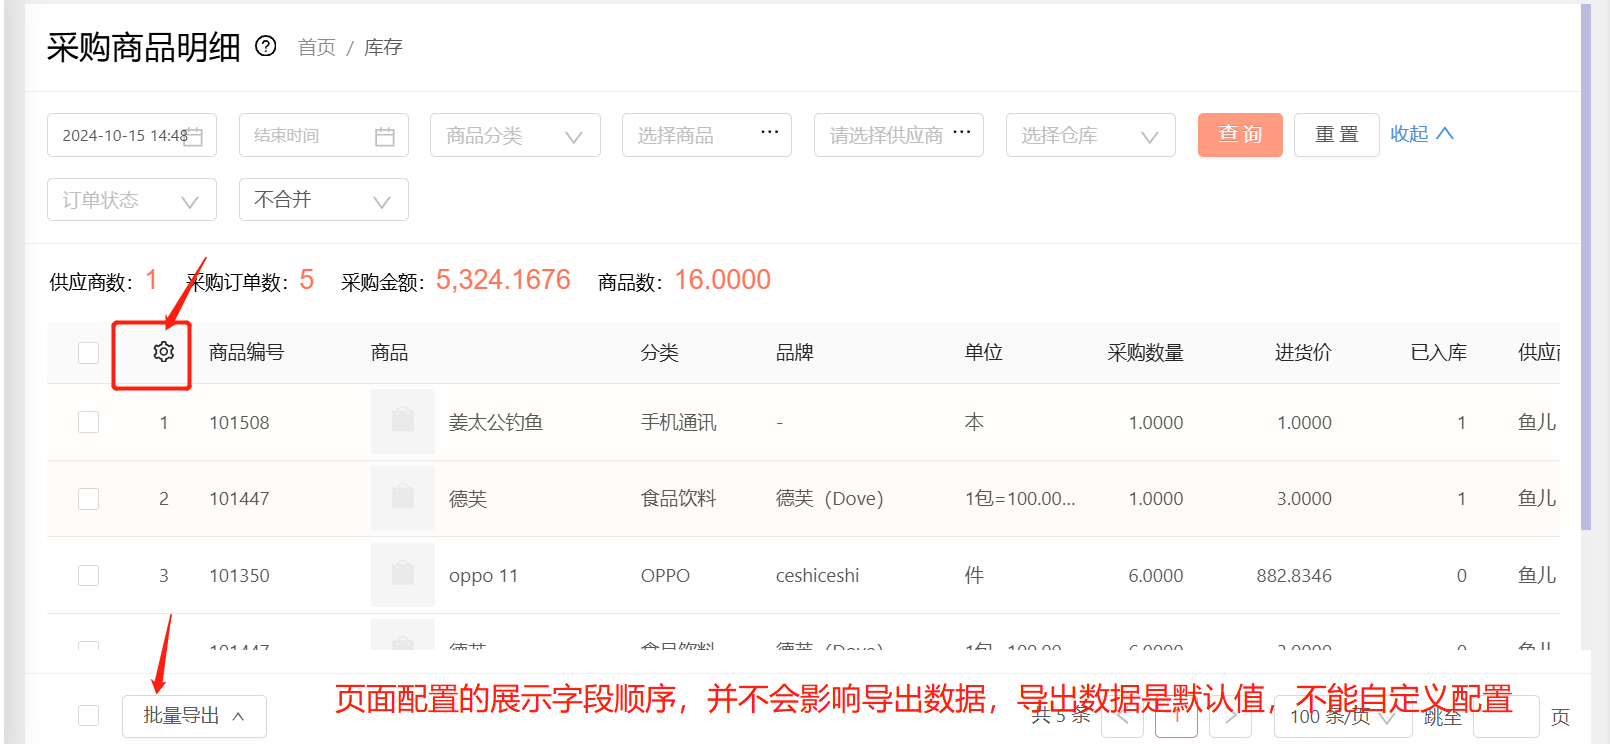Click the vertical scrollbar on the right
Viewport: 1610px width, 744px height.
(x=1586, y=270)
